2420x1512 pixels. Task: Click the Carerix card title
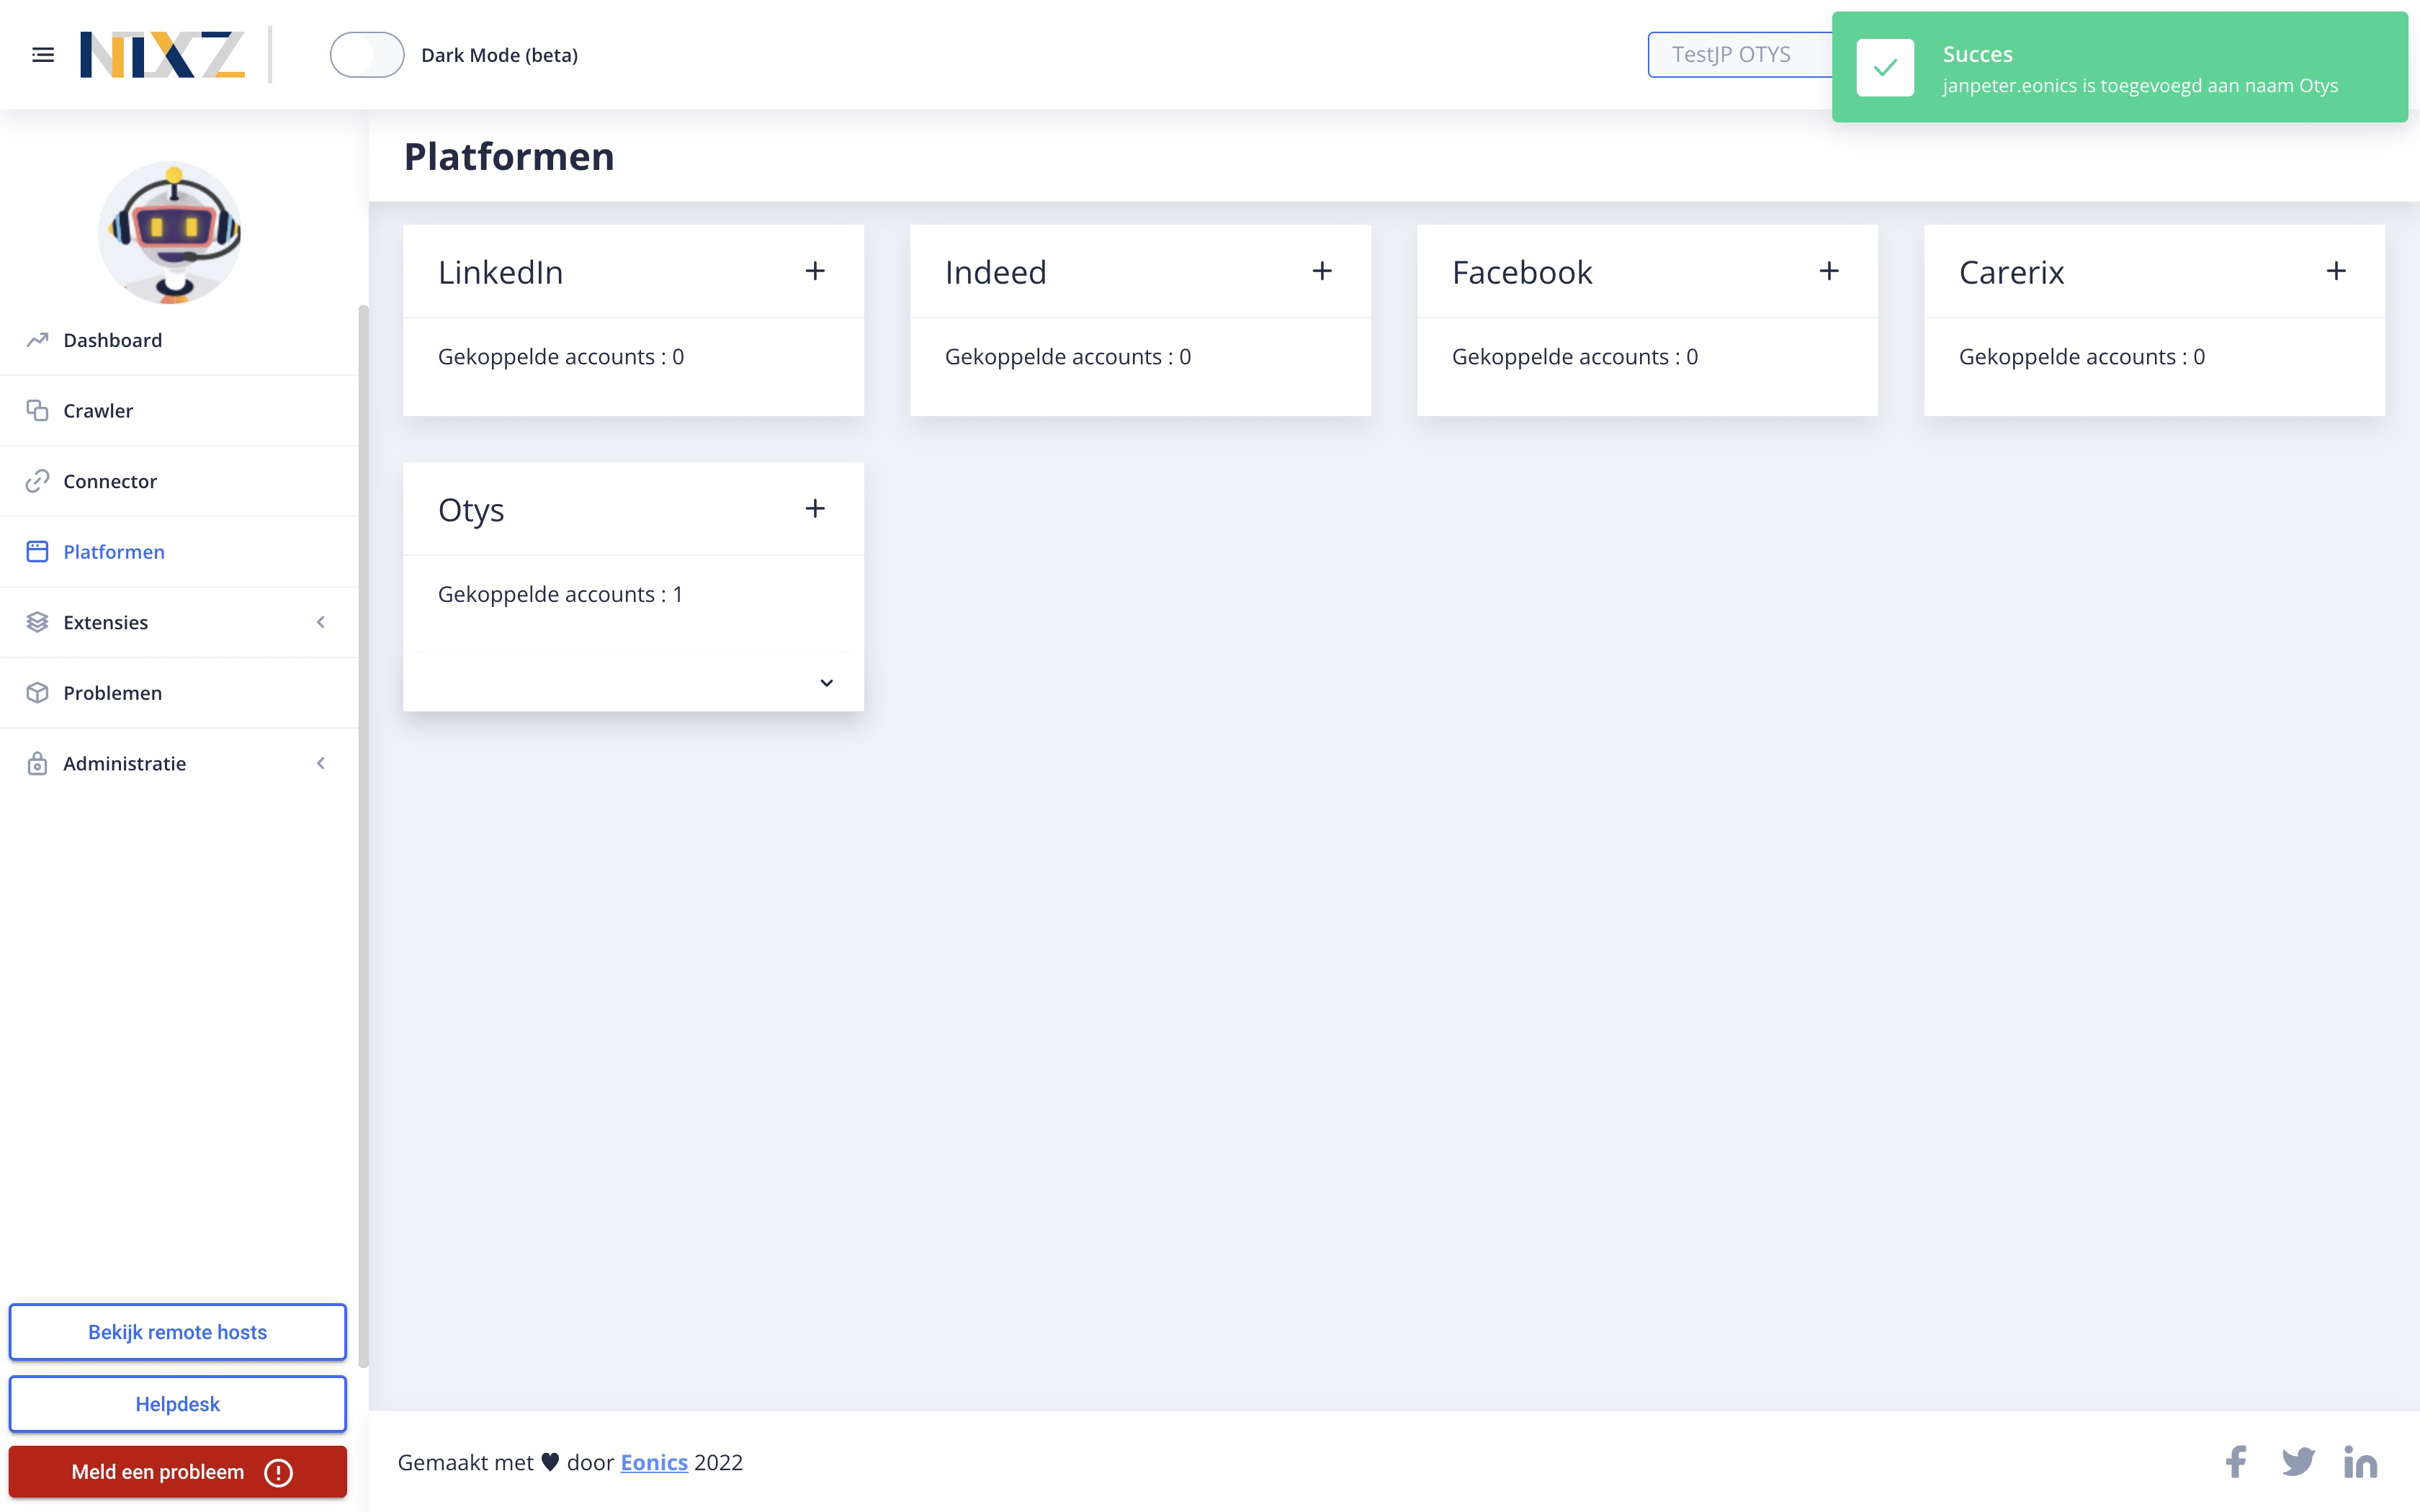2011,272
